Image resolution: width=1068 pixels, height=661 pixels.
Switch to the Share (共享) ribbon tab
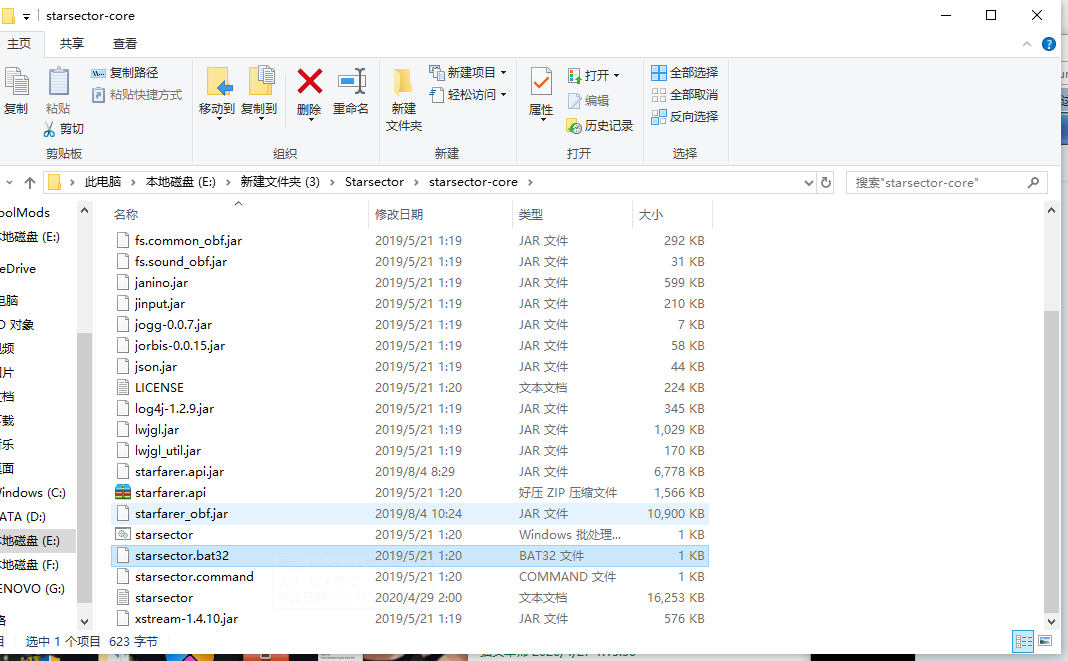click(x=72, y=44)
